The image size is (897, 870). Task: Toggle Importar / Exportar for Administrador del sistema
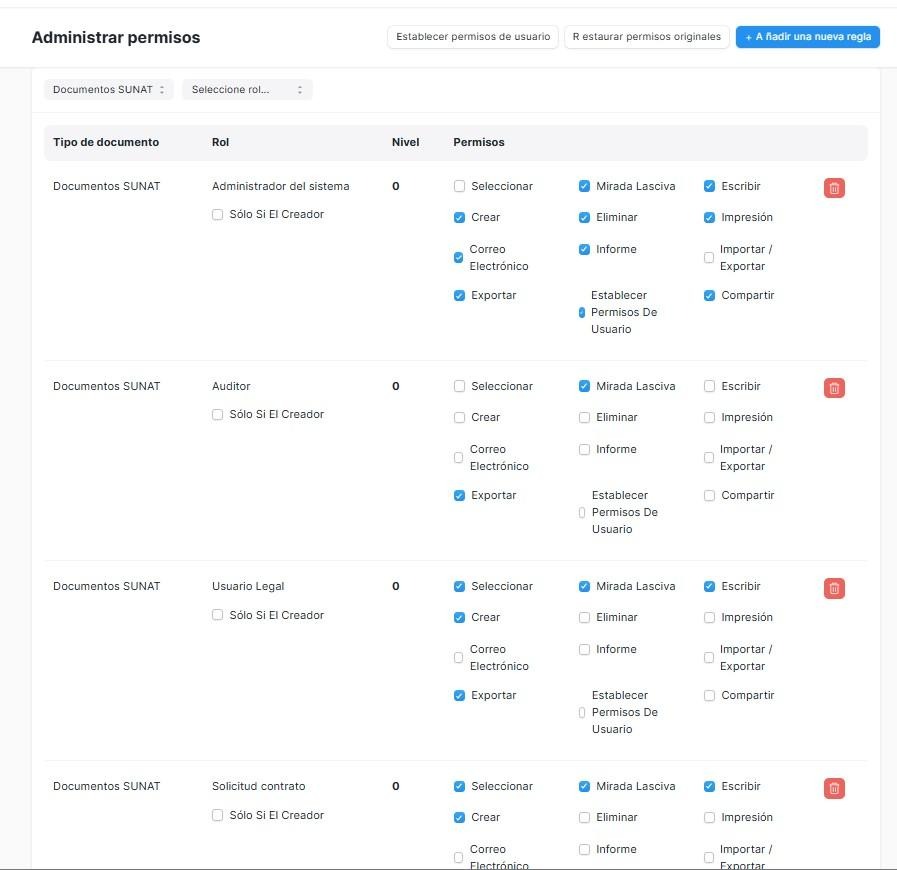[709, 258]
